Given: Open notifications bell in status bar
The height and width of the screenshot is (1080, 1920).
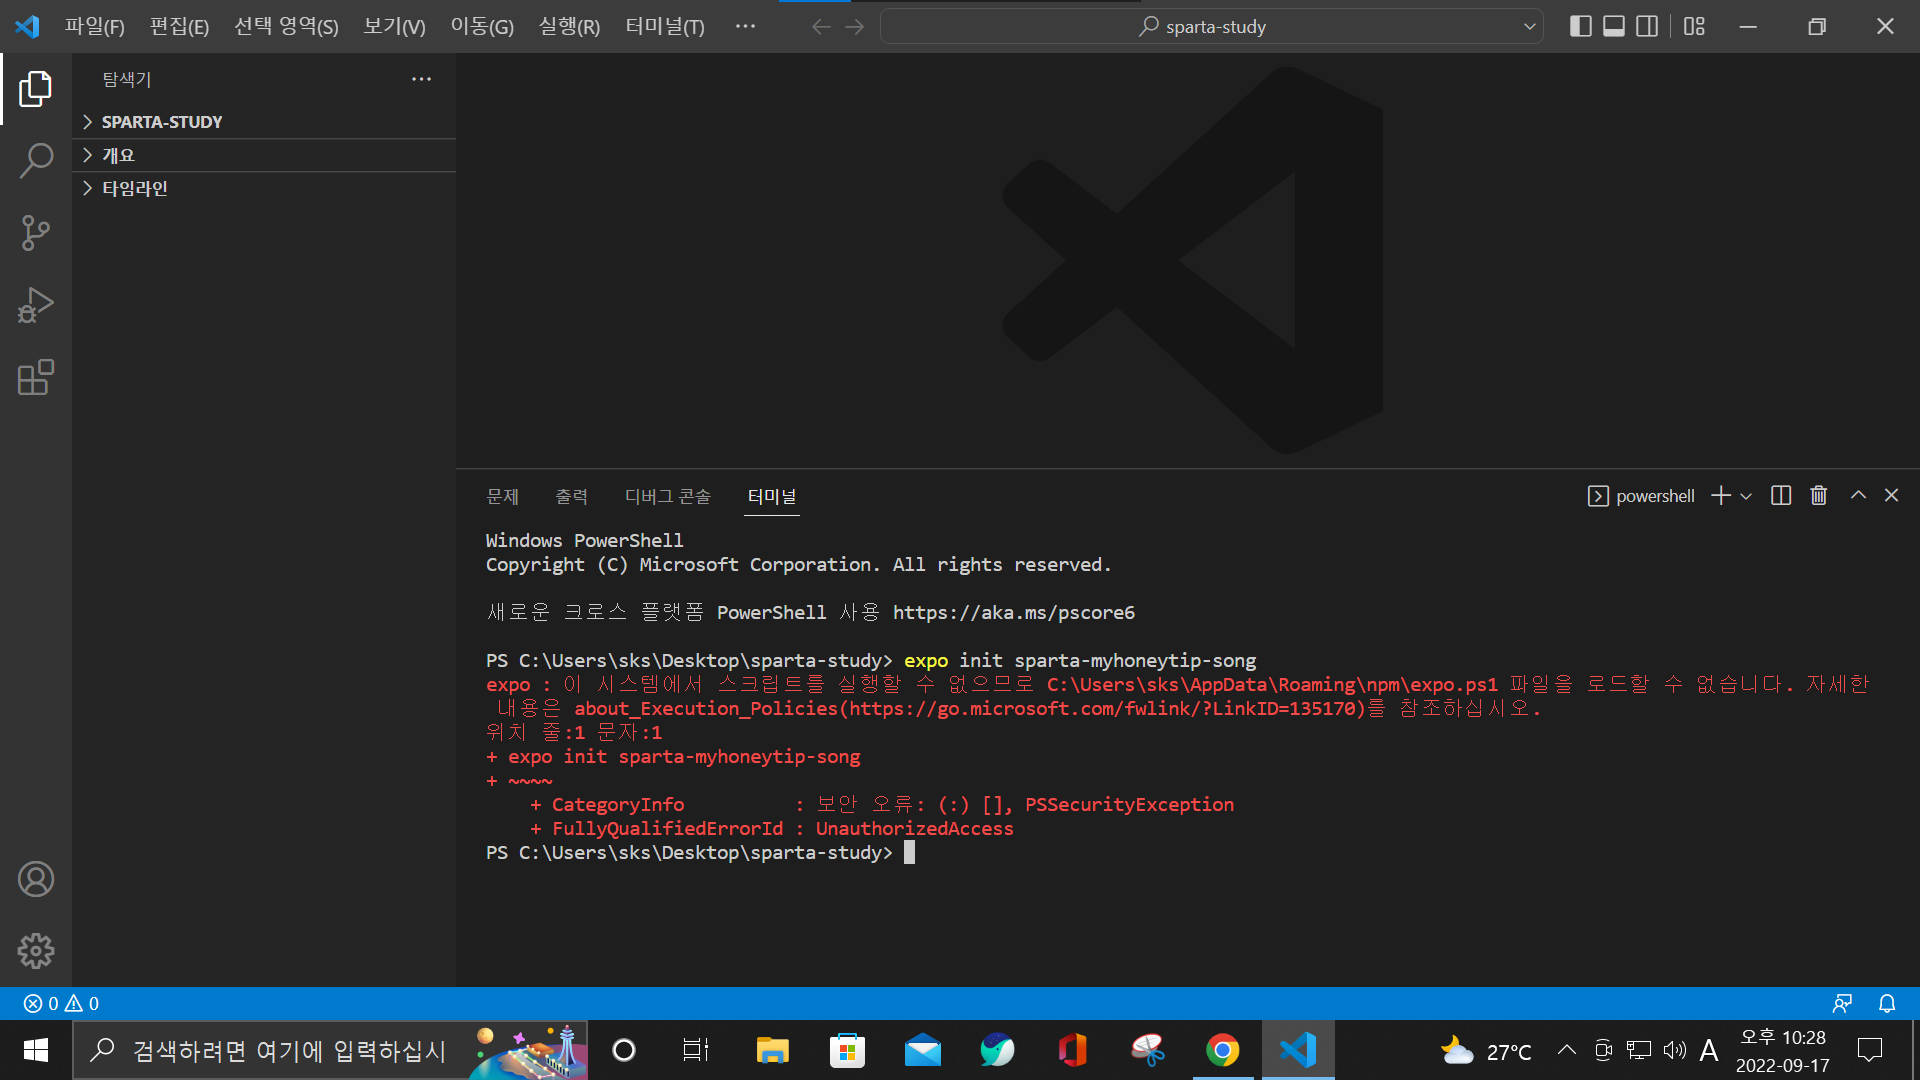Looking at the screenshot, I should (x=1887, y=1003).
